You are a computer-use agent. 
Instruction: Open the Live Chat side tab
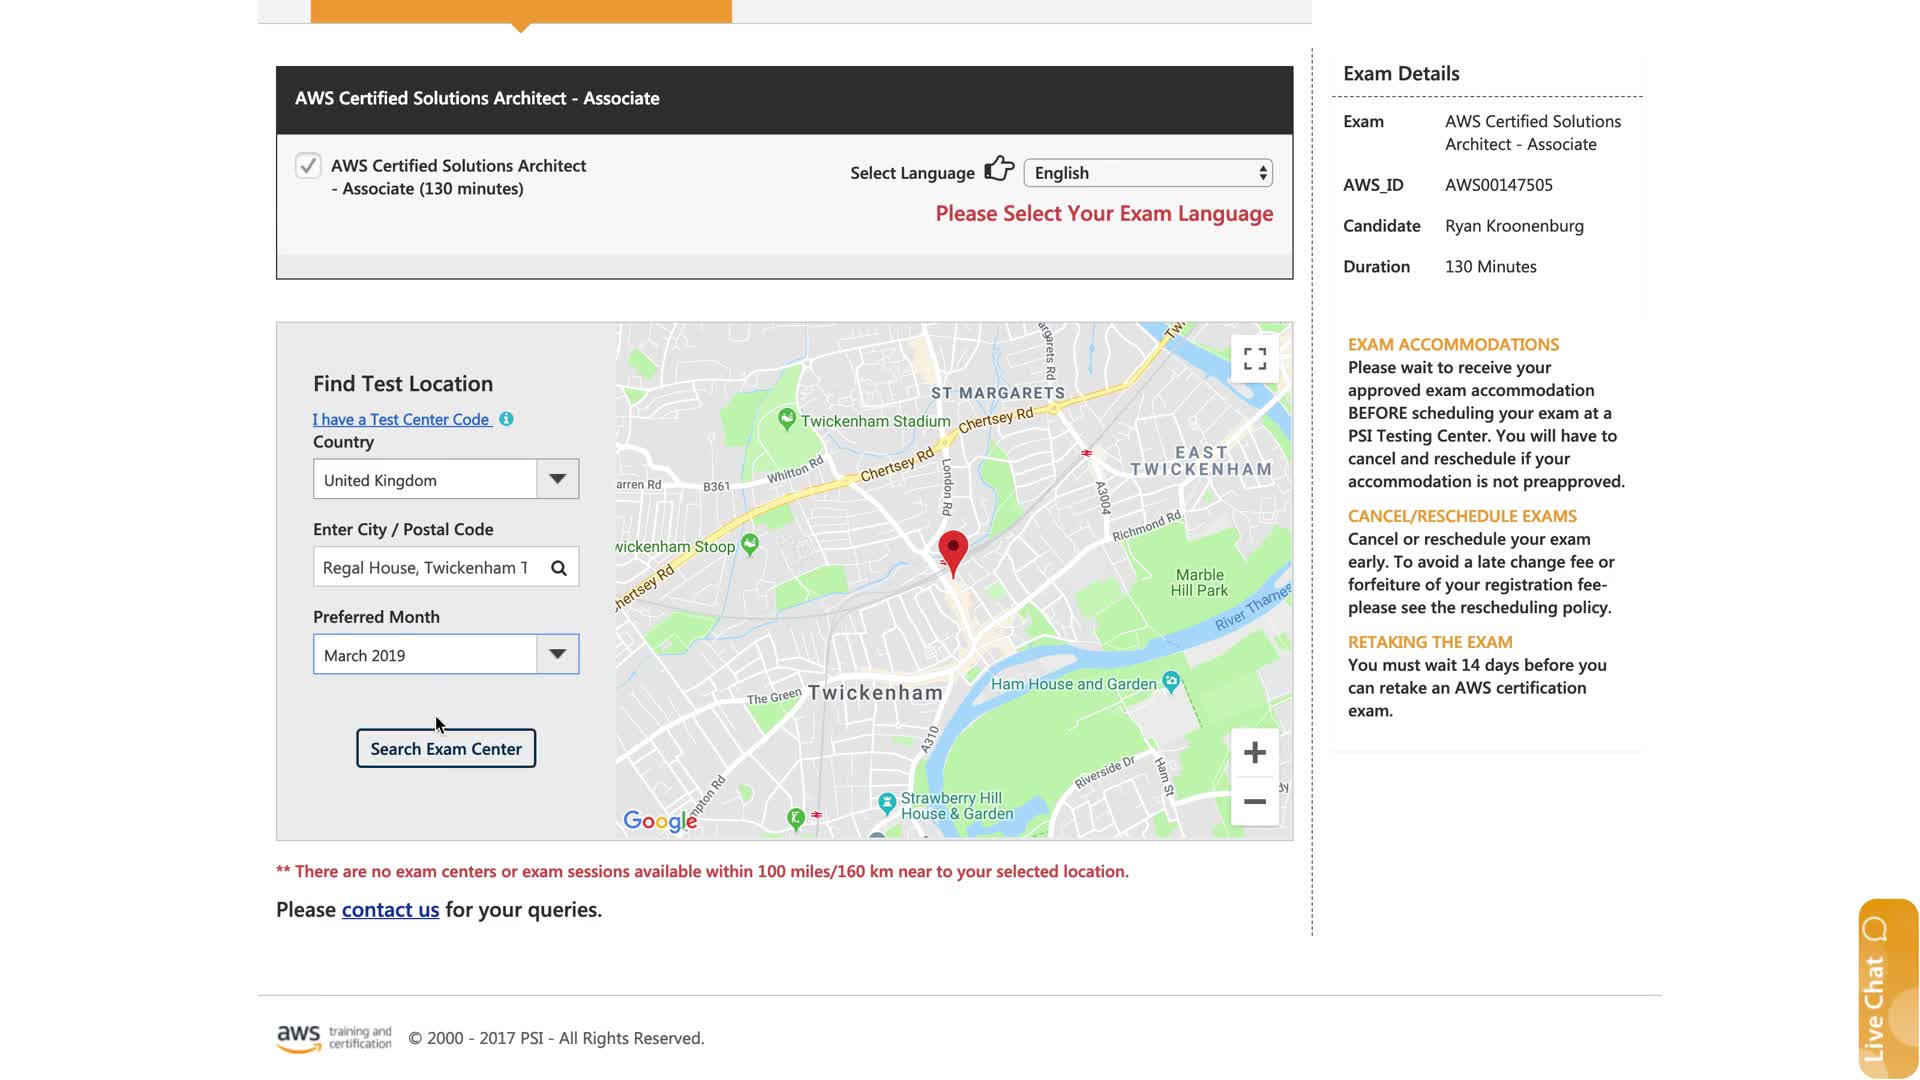(1887, 988)
